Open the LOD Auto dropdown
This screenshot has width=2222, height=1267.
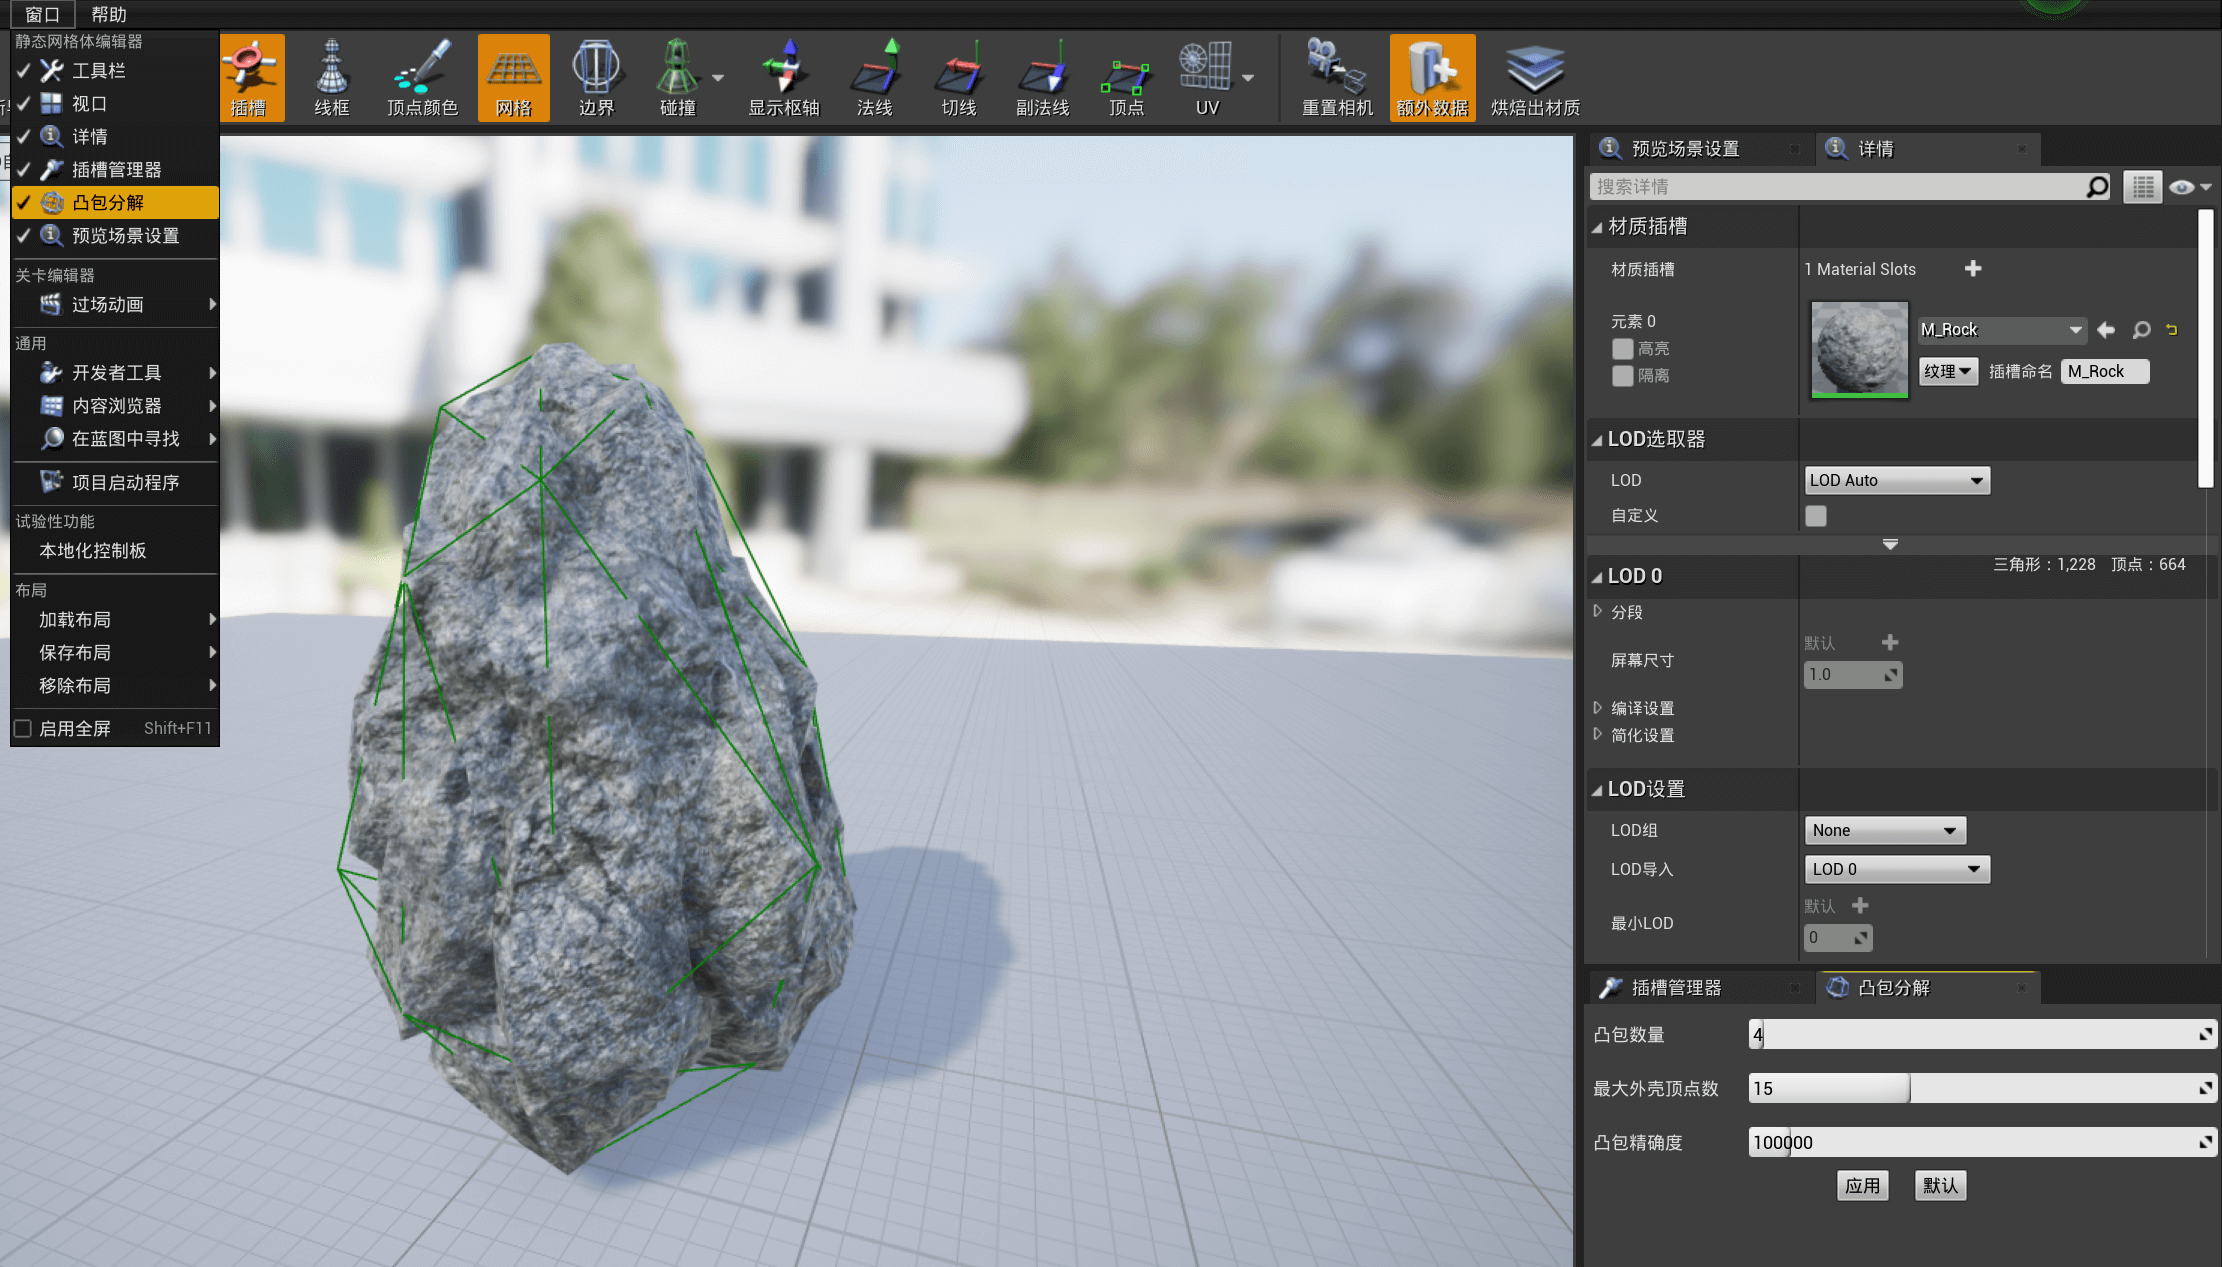(x=1897, y=480)
